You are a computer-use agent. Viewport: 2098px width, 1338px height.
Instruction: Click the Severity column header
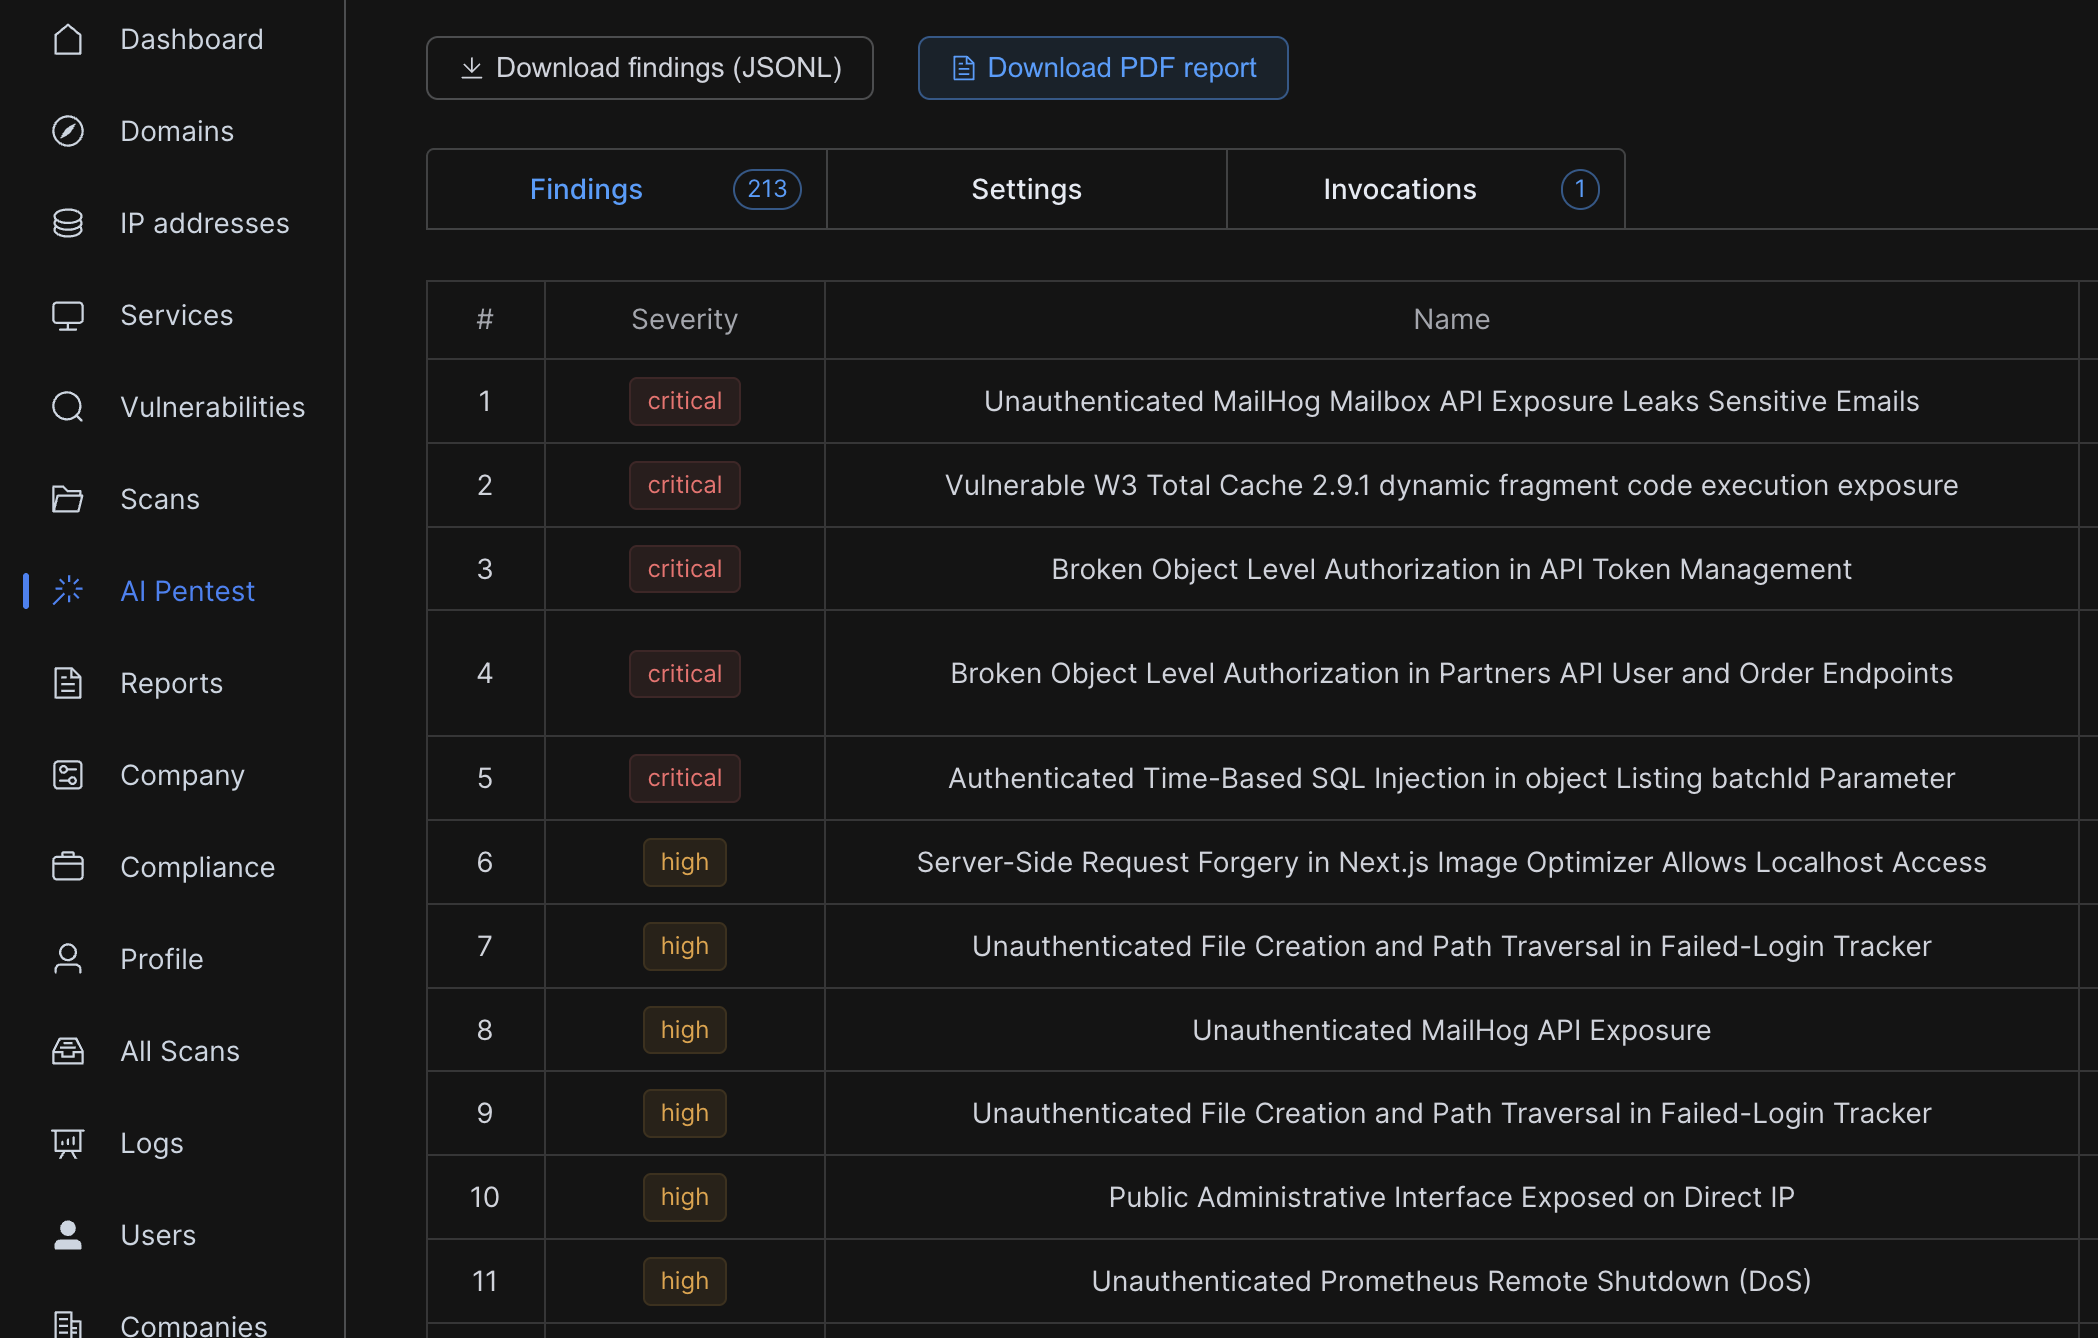tap(685, 319)
